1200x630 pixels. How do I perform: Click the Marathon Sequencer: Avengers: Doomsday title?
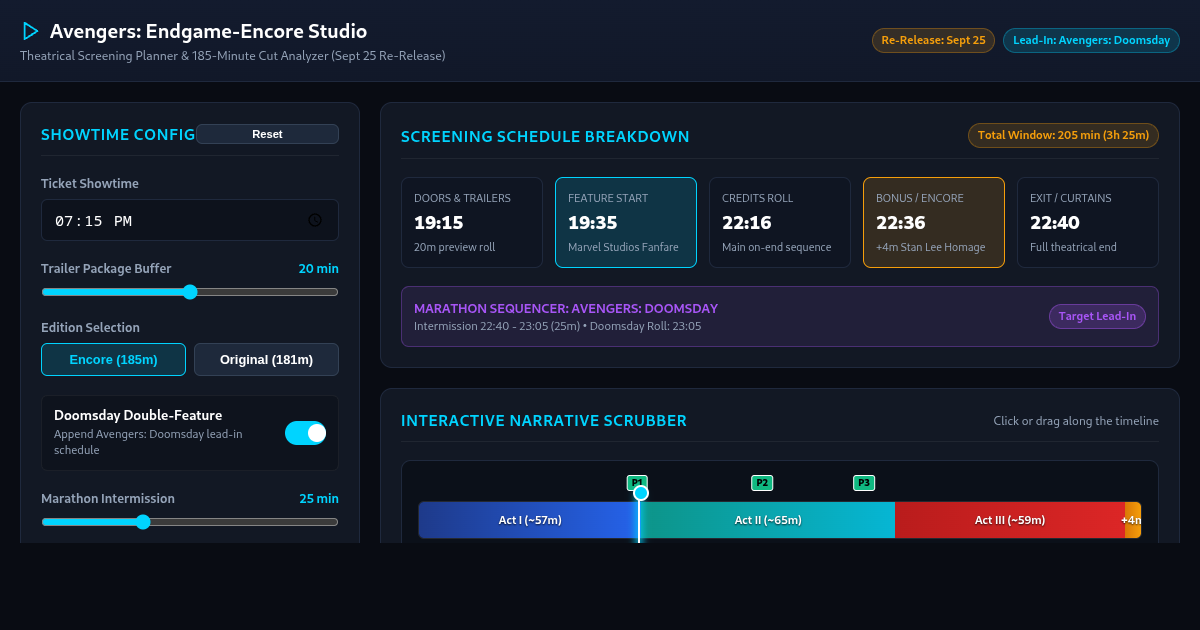click(566, 309)
